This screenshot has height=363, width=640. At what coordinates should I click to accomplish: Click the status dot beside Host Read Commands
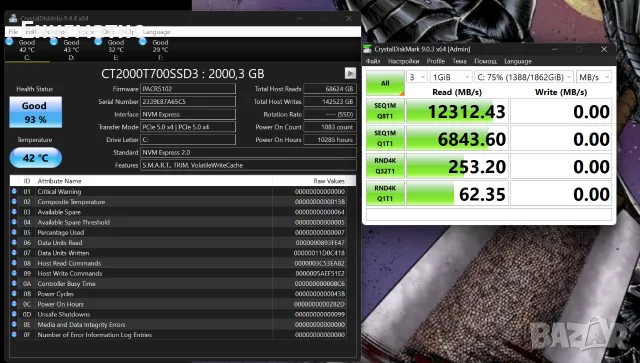14,263
